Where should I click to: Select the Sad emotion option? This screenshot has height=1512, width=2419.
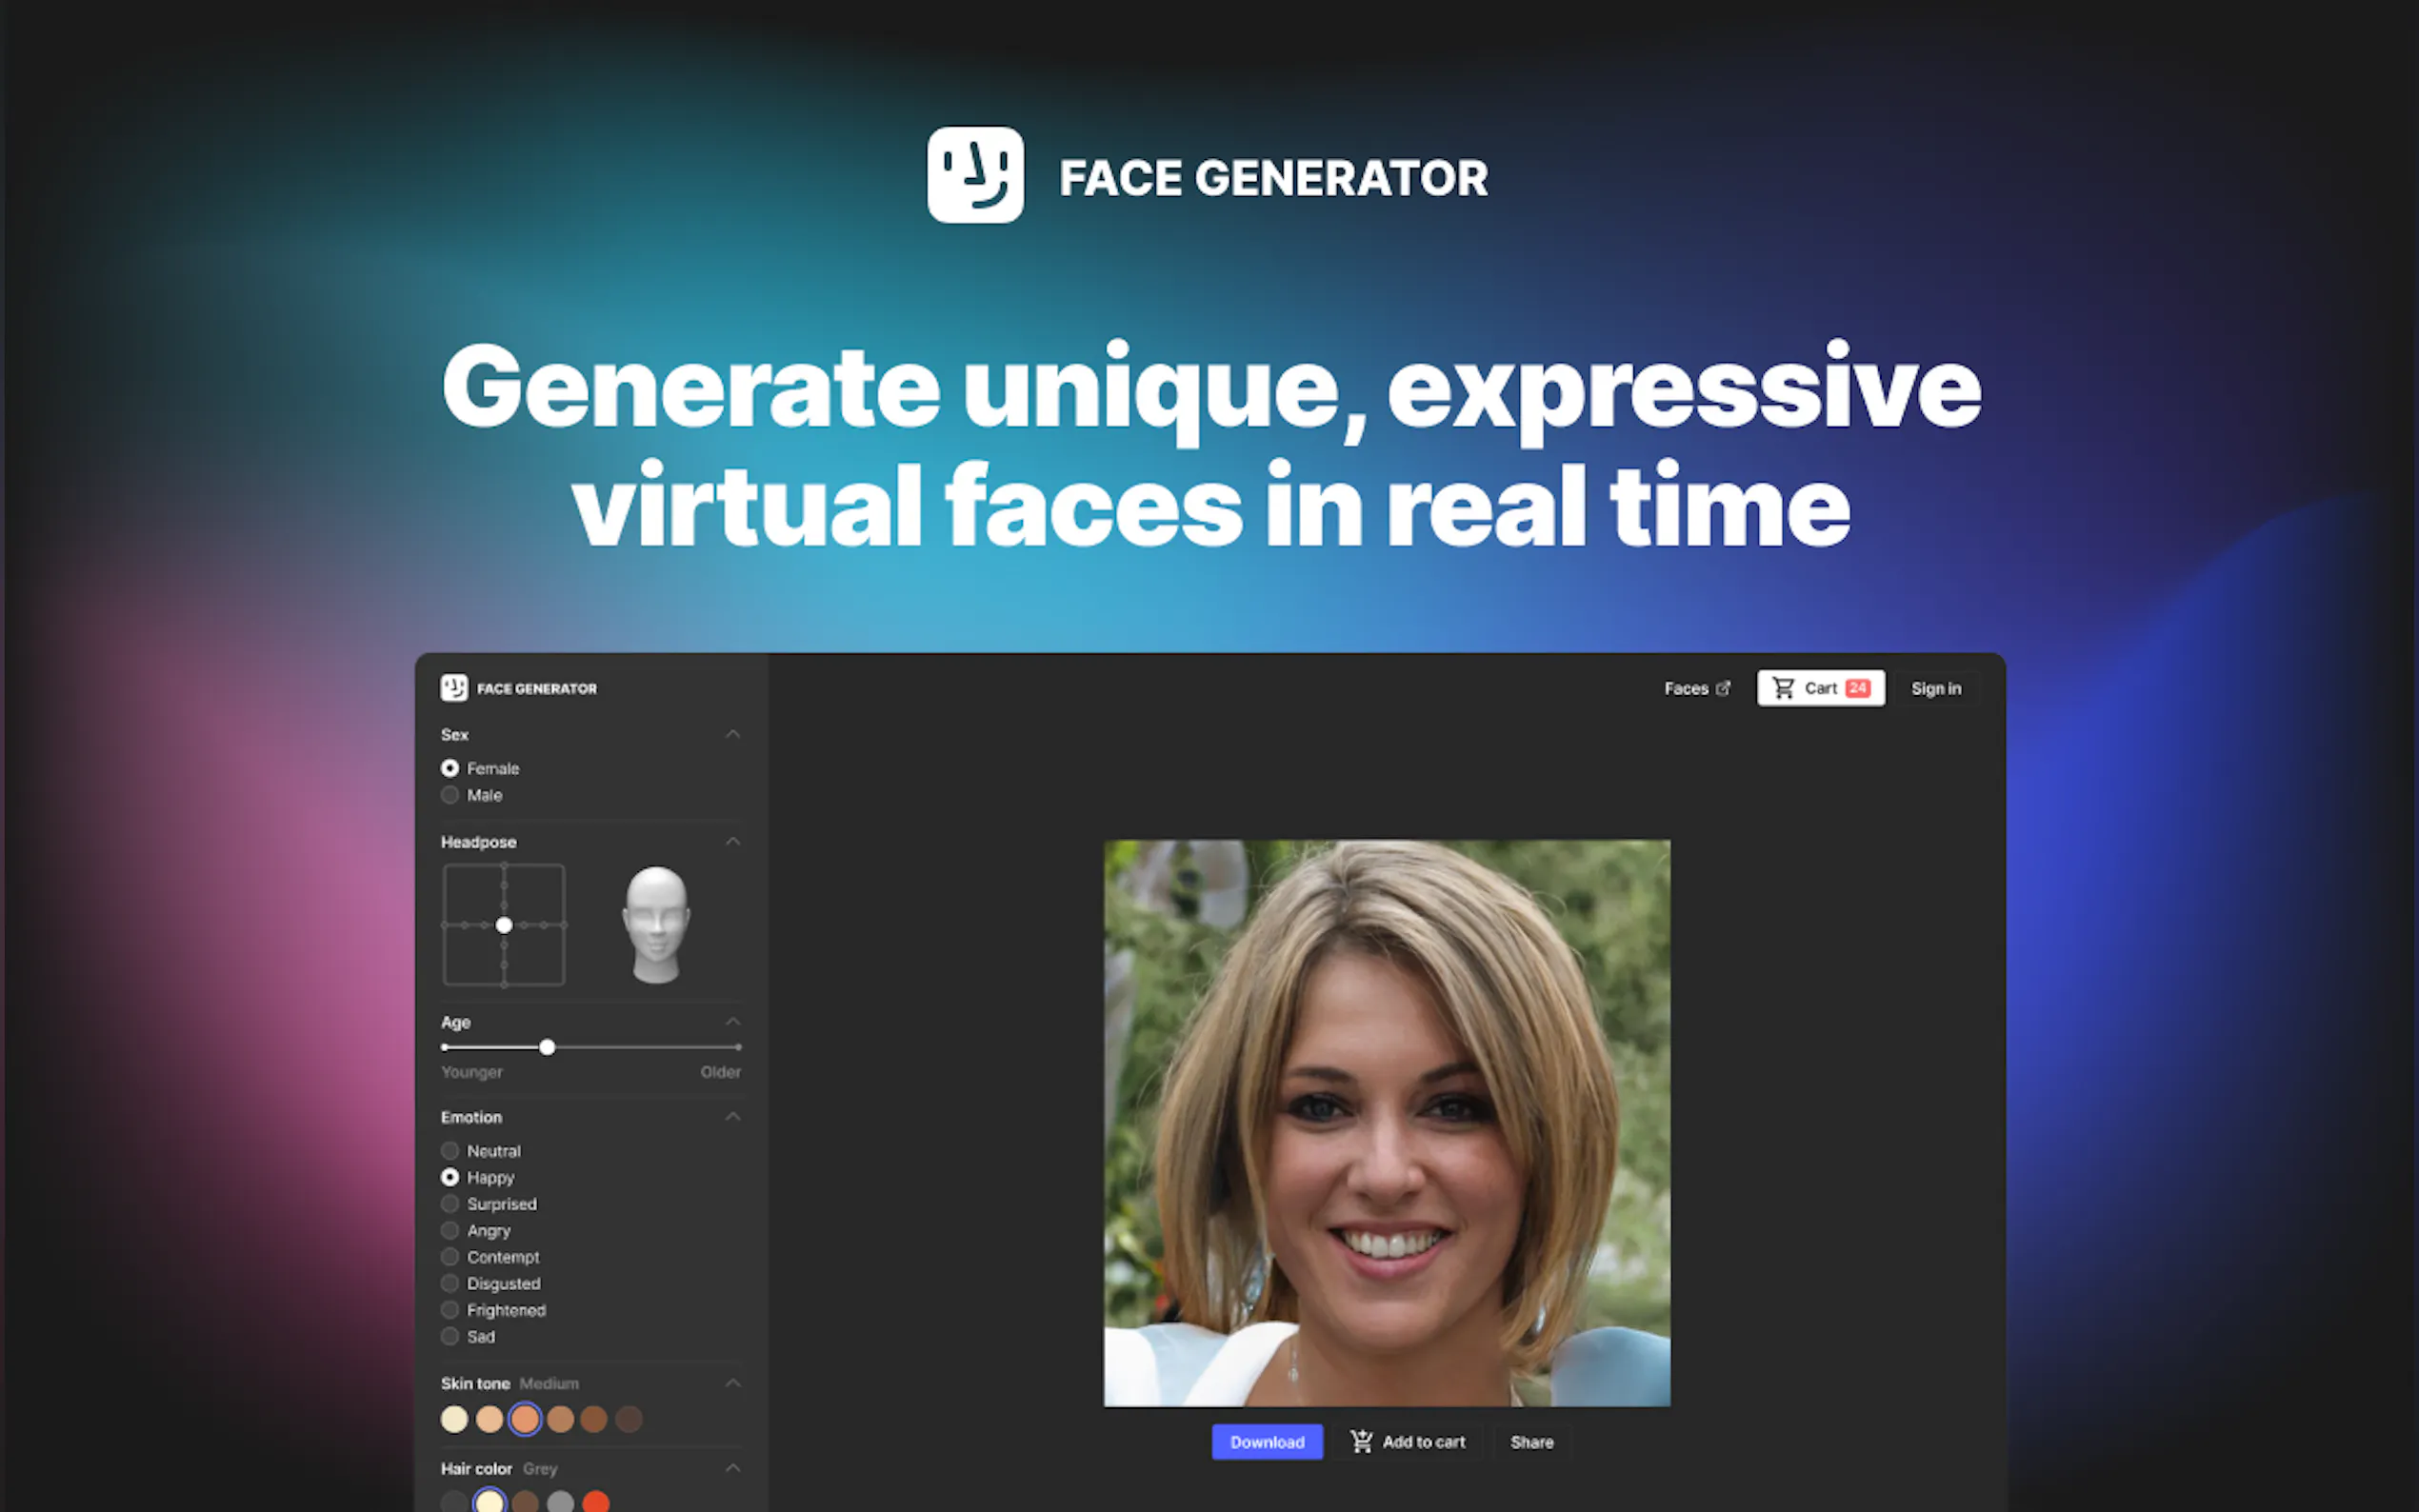pos(450,1336)
